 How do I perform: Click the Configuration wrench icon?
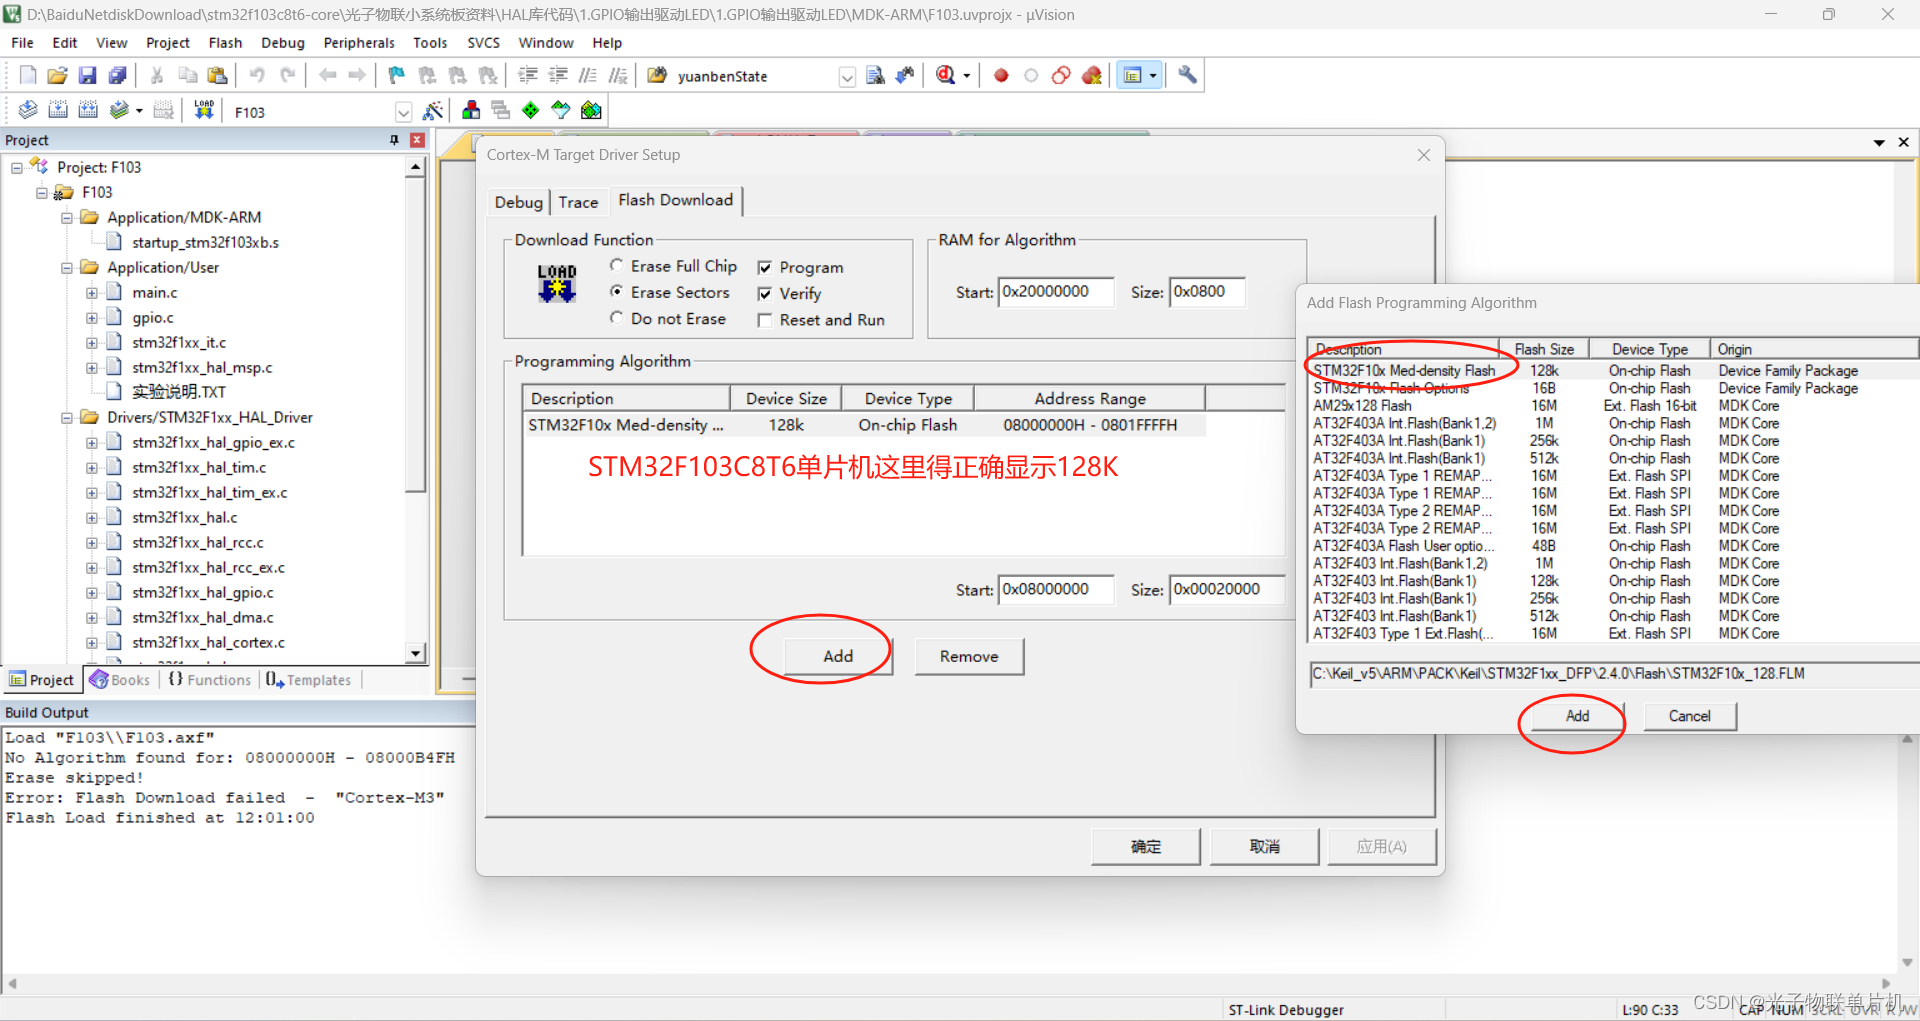[x=1186, y=75]
